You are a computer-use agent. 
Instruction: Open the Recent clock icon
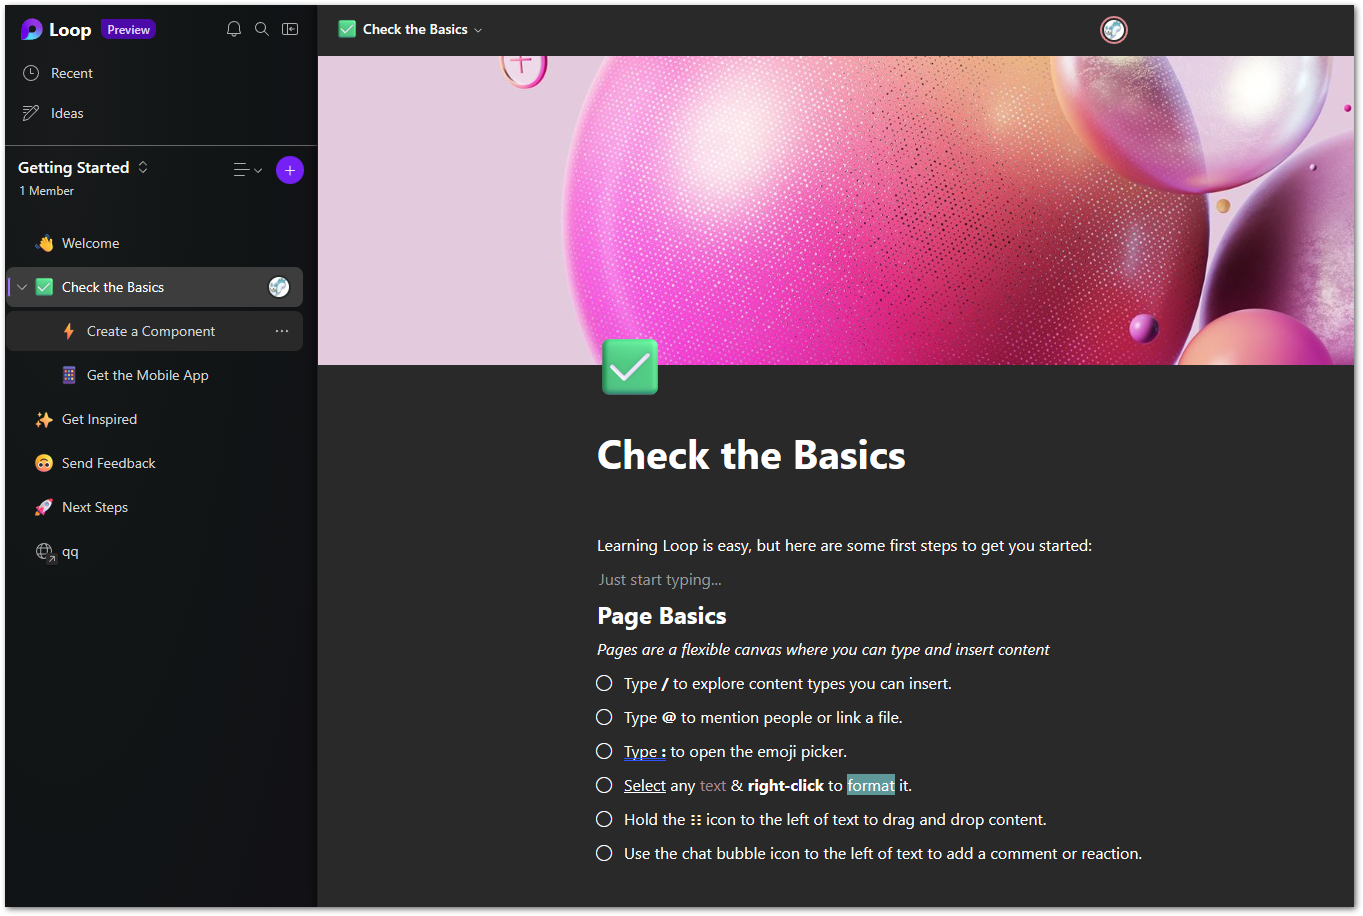tap(31, 73)
